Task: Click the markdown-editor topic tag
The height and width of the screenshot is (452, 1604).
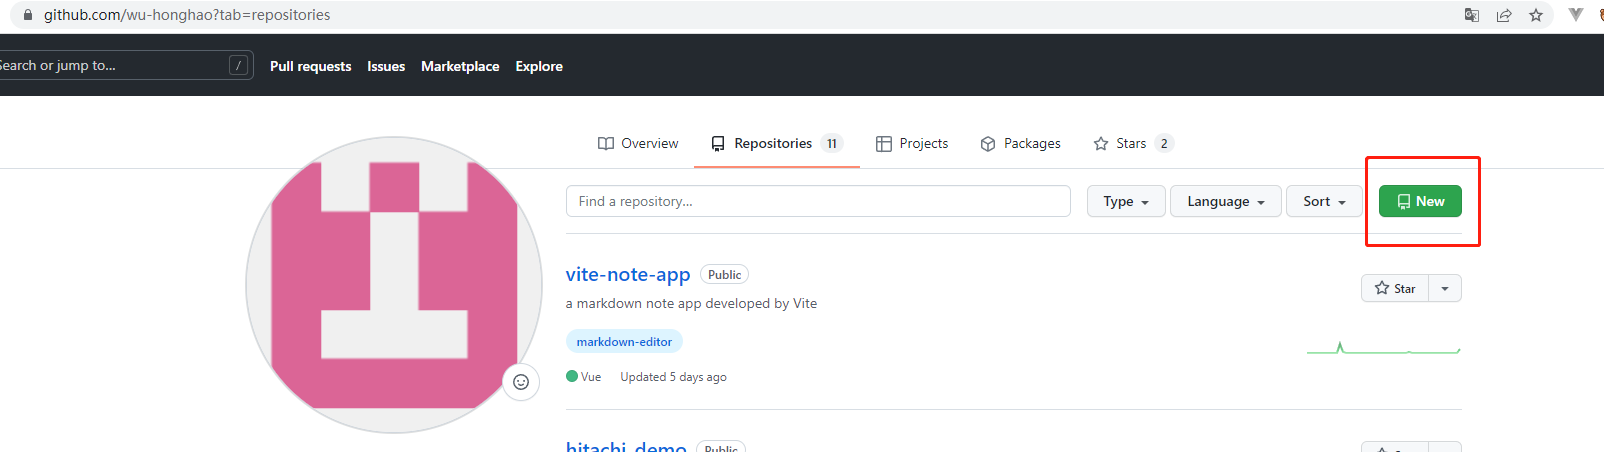Action: [624, 342]
